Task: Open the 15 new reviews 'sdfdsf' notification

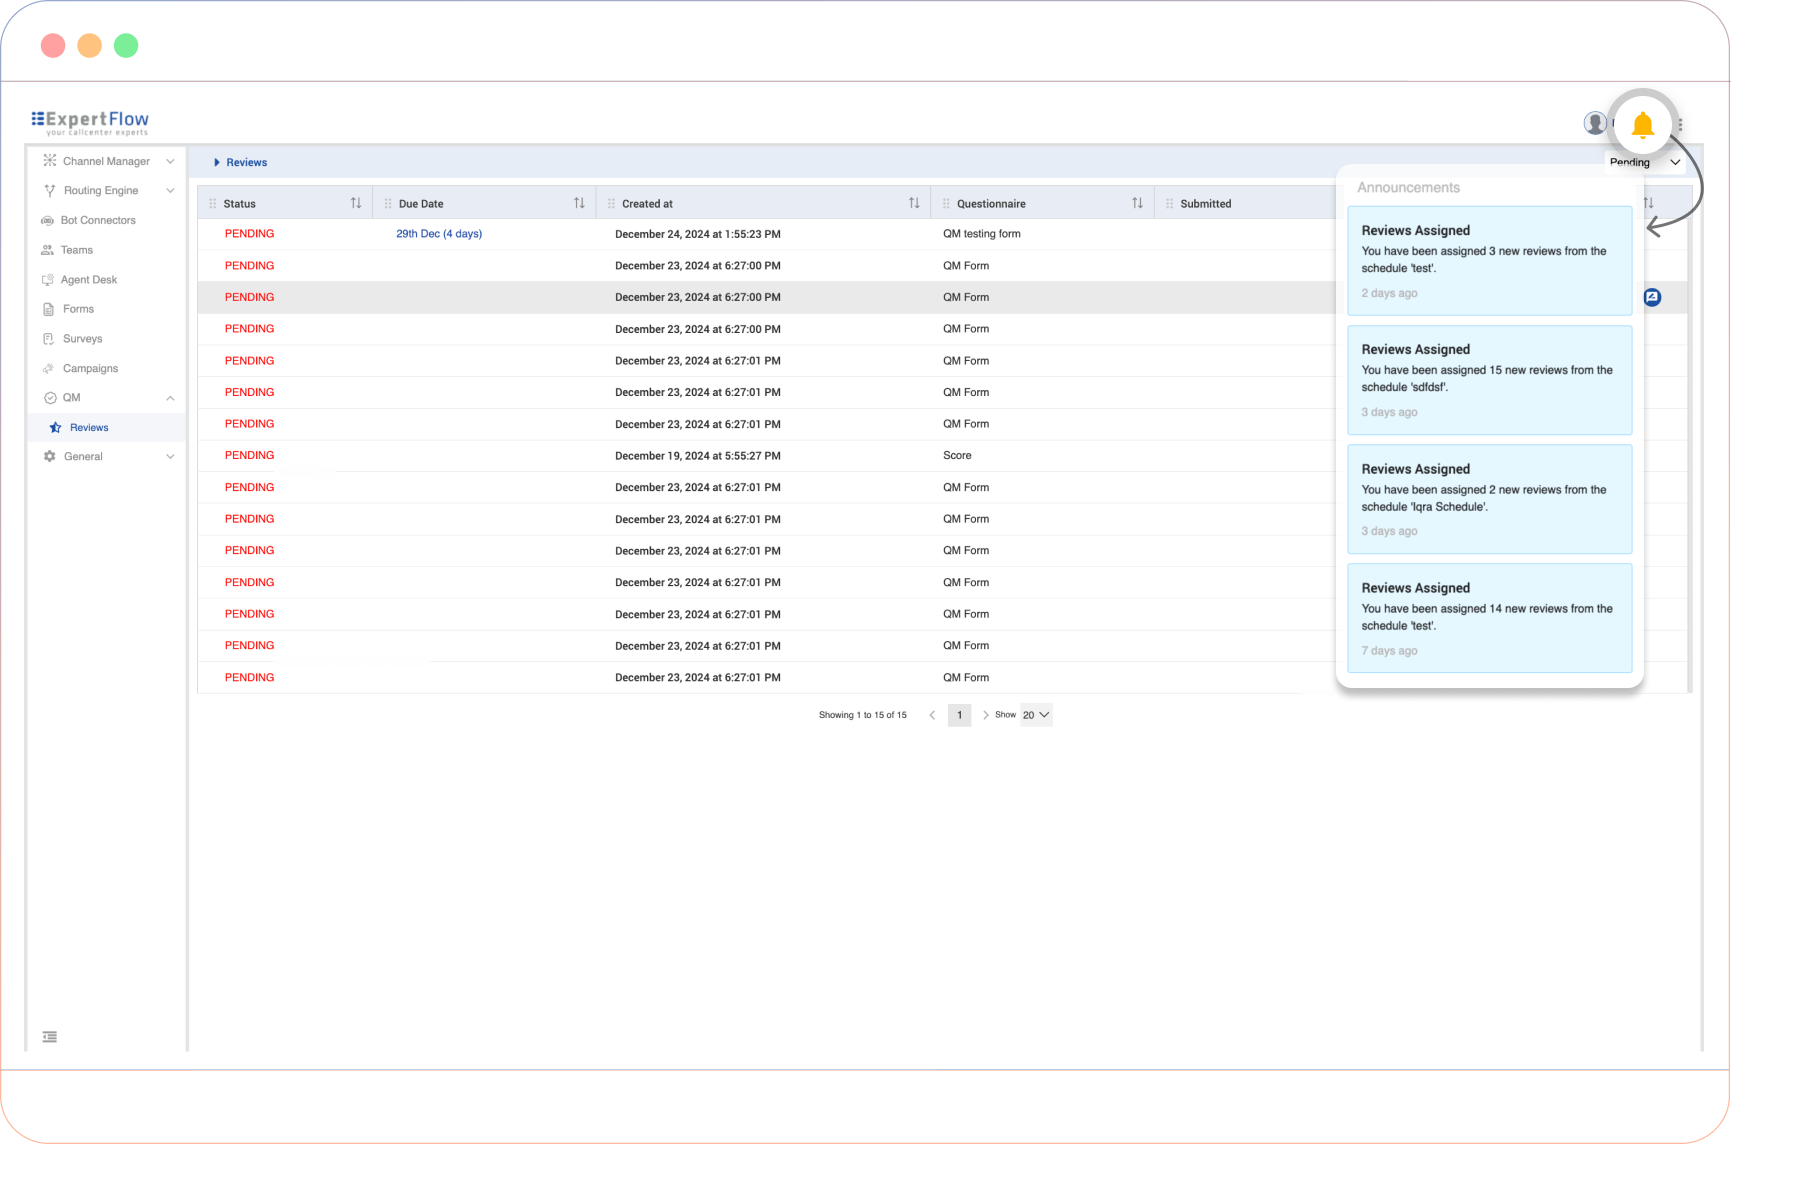Action: click(1489, 380)
